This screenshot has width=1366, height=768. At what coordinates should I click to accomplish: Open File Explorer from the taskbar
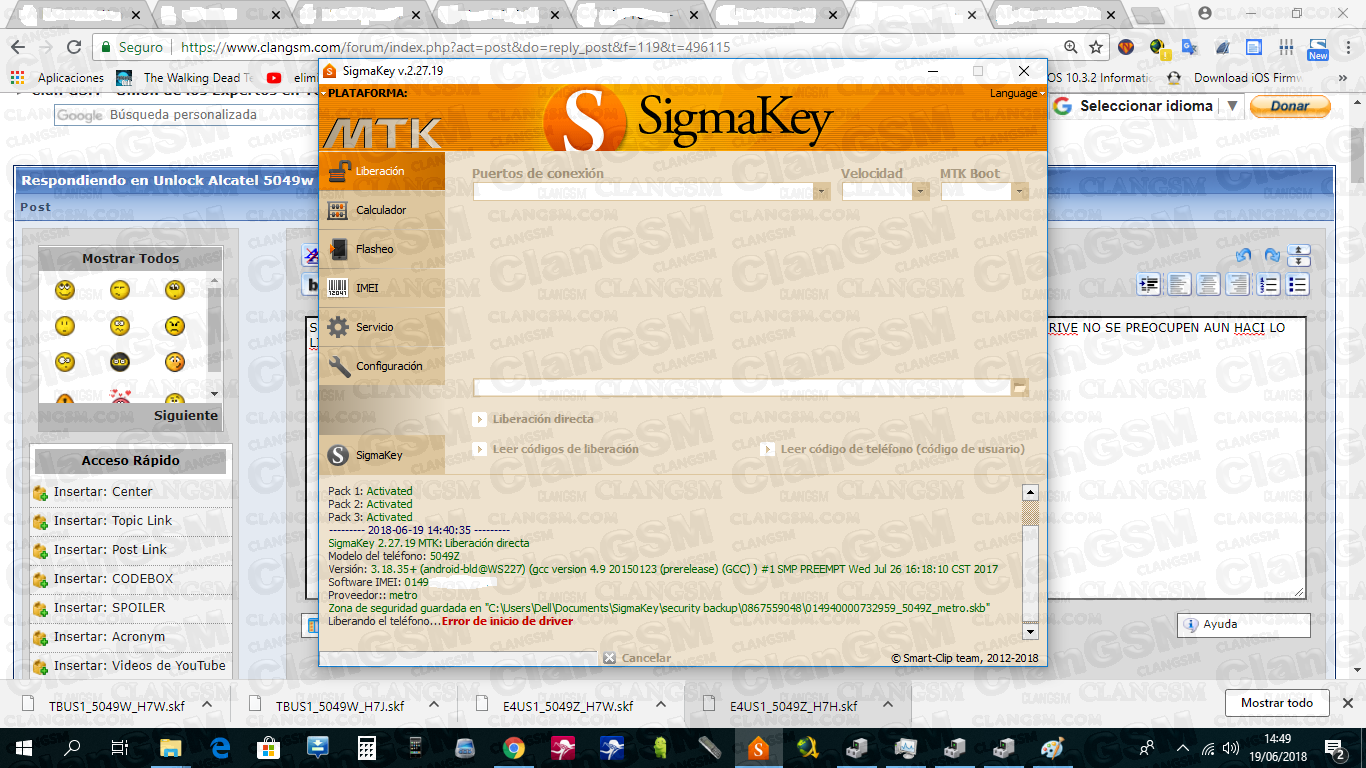tap(171, 747)
